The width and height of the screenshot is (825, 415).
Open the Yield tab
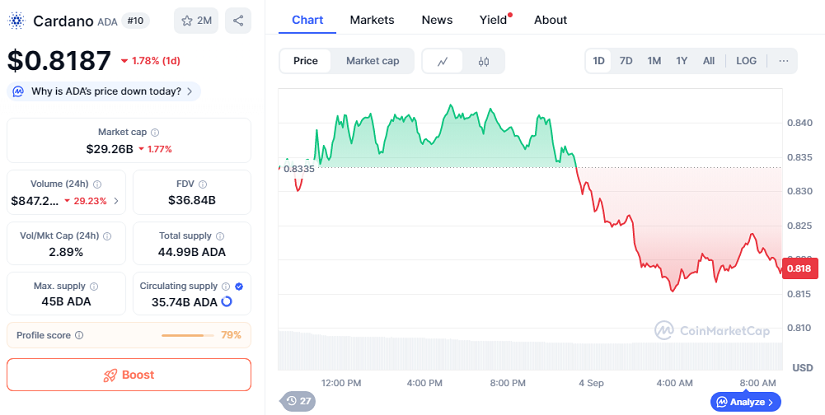tap(495, 20)
